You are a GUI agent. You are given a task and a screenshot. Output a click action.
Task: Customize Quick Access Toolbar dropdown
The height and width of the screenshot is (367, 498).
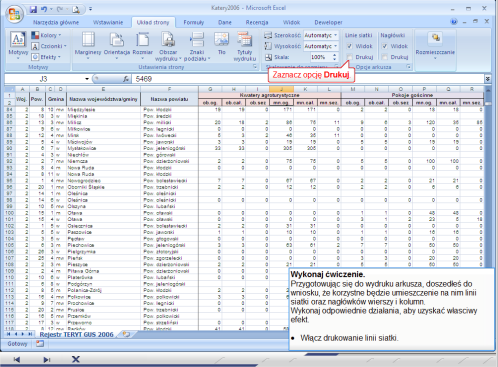pos(91,9)
